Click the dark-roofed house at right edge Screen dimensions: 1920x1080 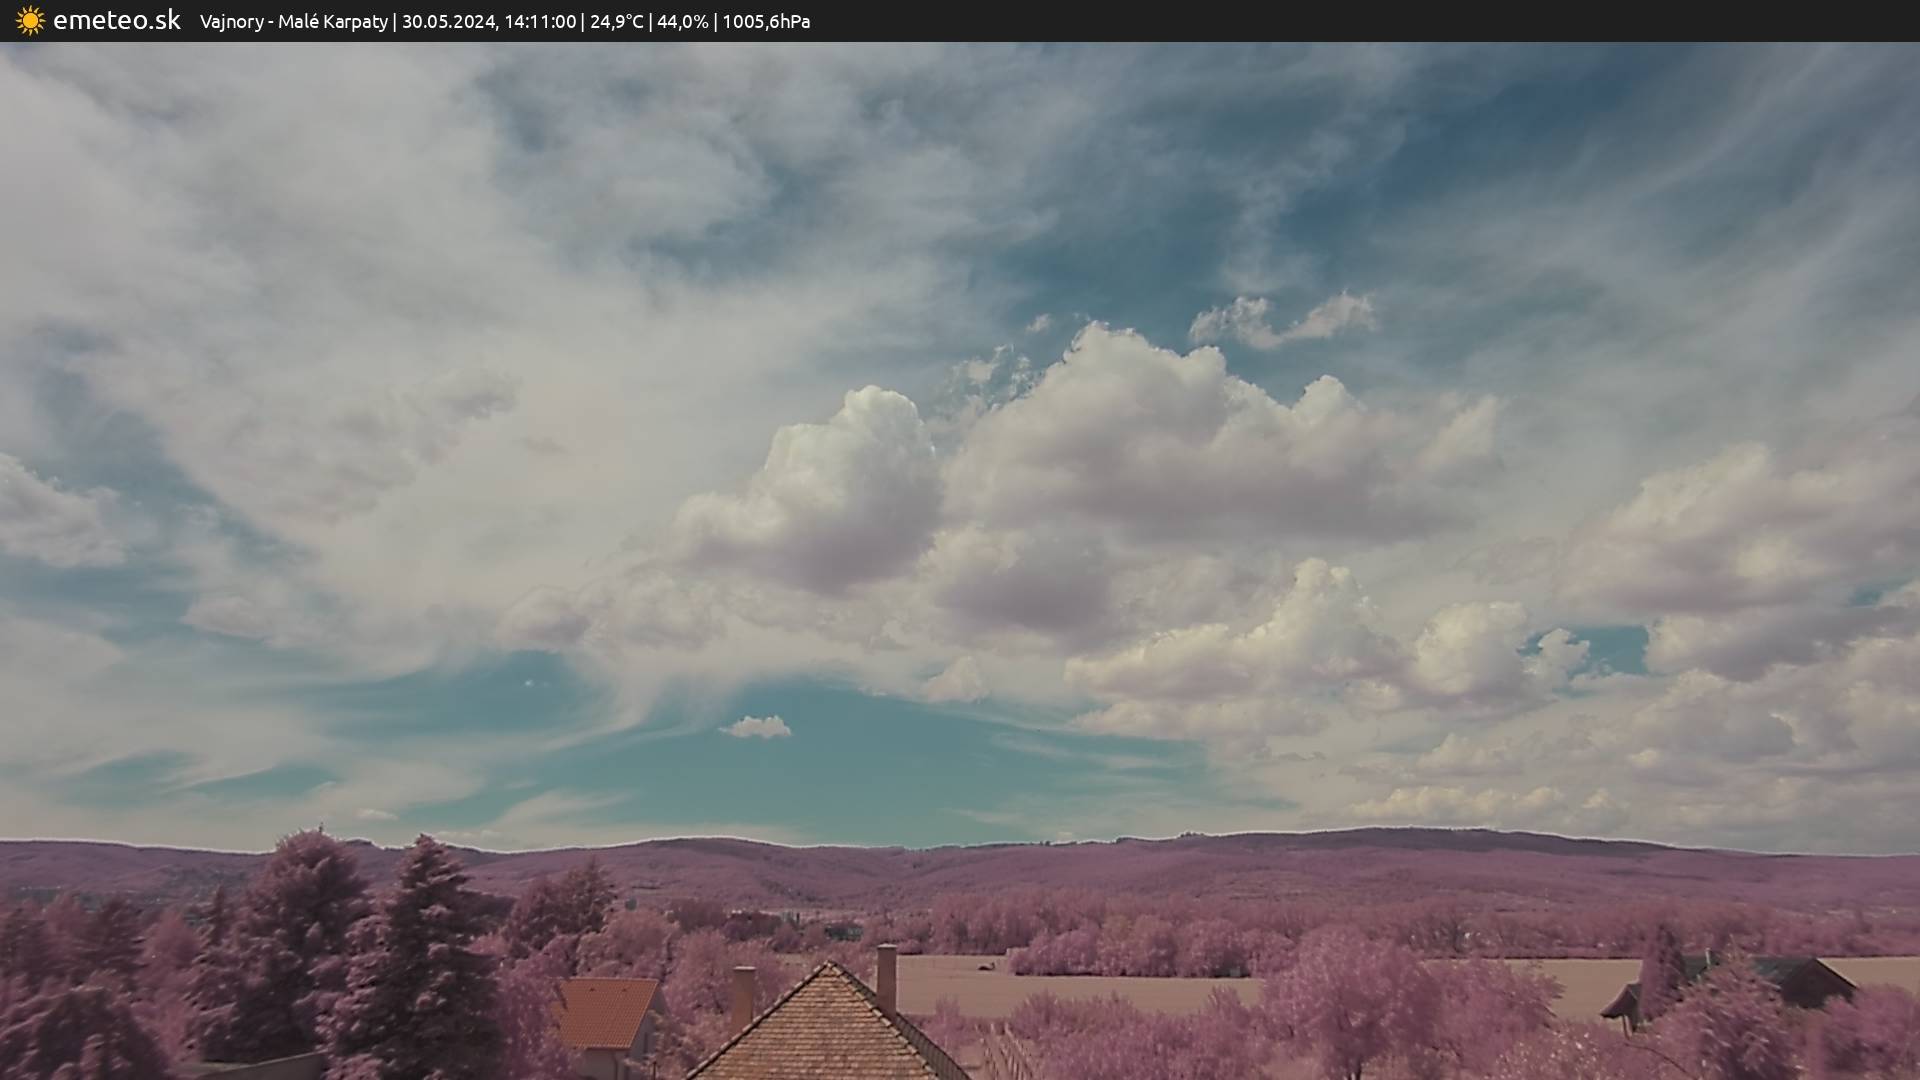[x=1800, y=980]
